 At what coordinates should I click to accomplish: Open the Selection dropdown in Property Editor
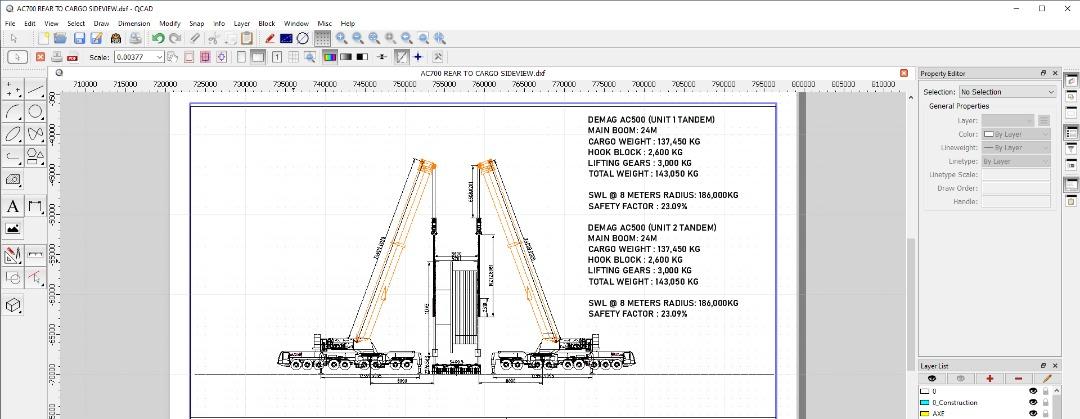[x=1007, y=92]
